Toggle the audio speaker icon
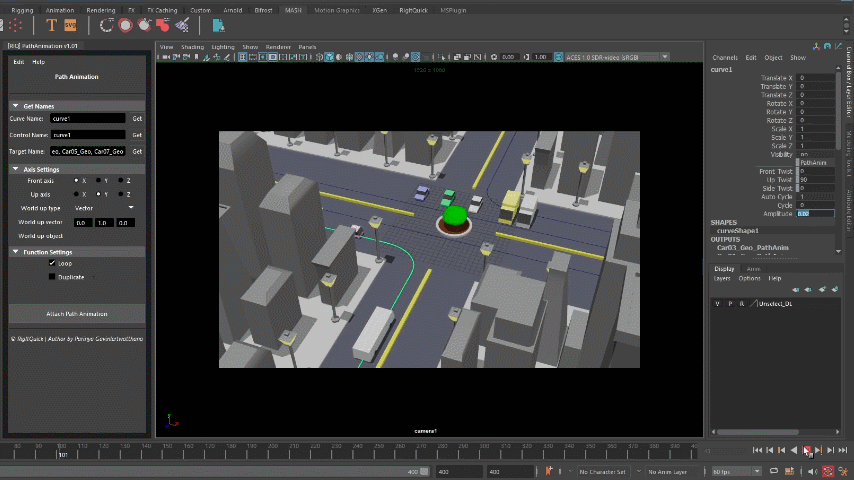This screenshot has height=480, width=854. point(813,471)
